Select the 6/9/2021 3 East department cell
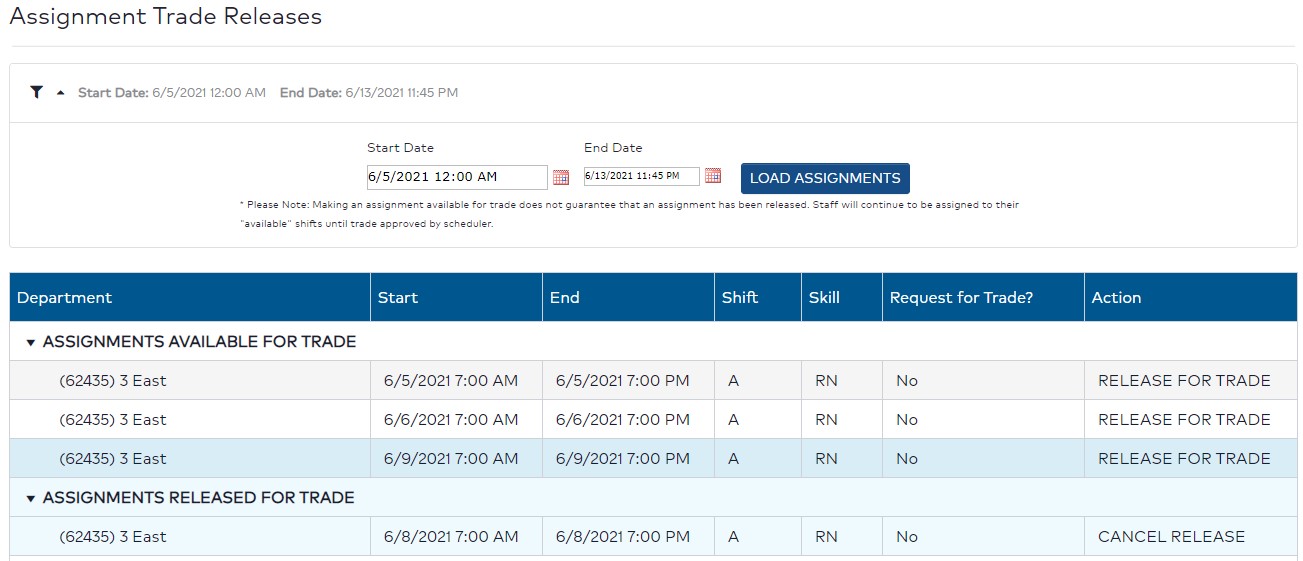Screen dimensions: 1303x561 pyautogui.click(x=113, y=459)
